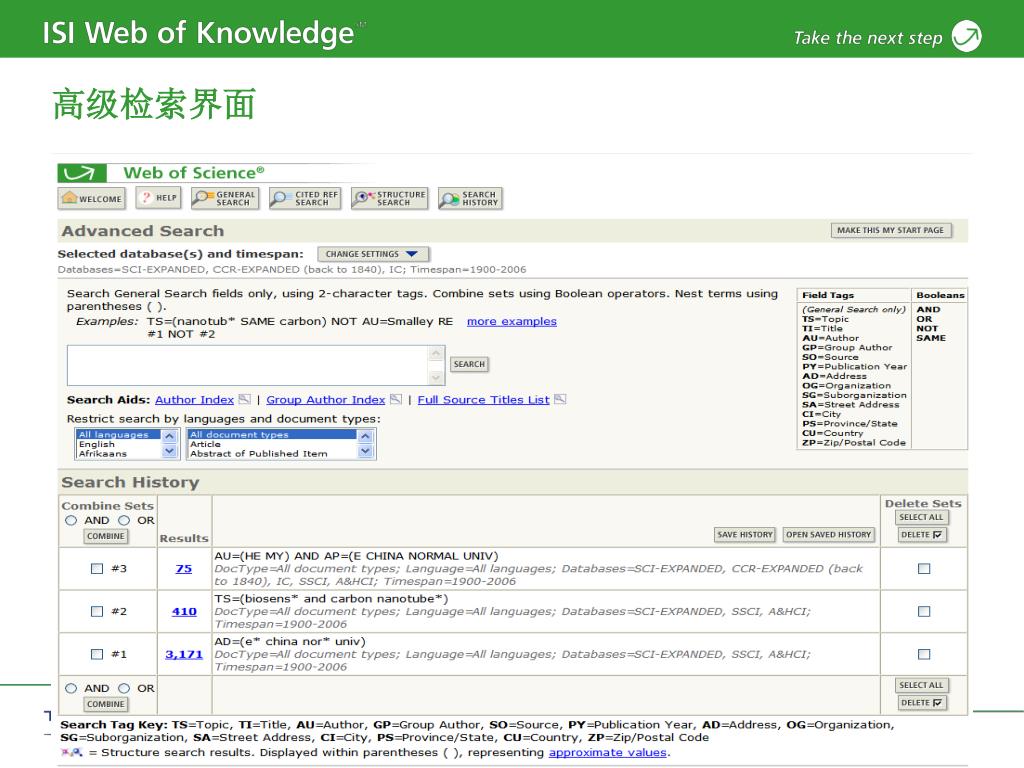Check combine box for set #3

[97, 569]
